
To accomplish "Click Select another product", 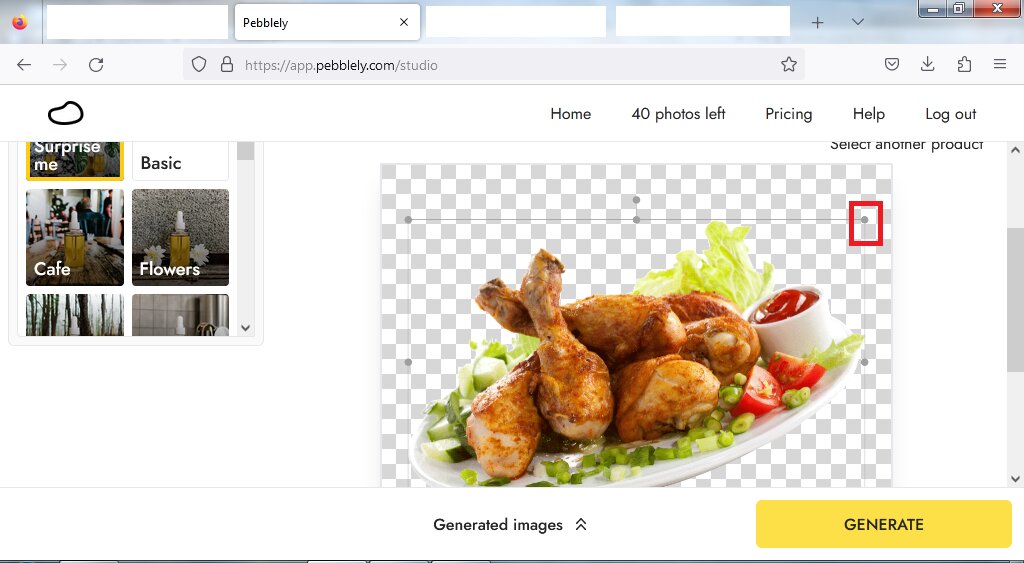I will (906, 145).
